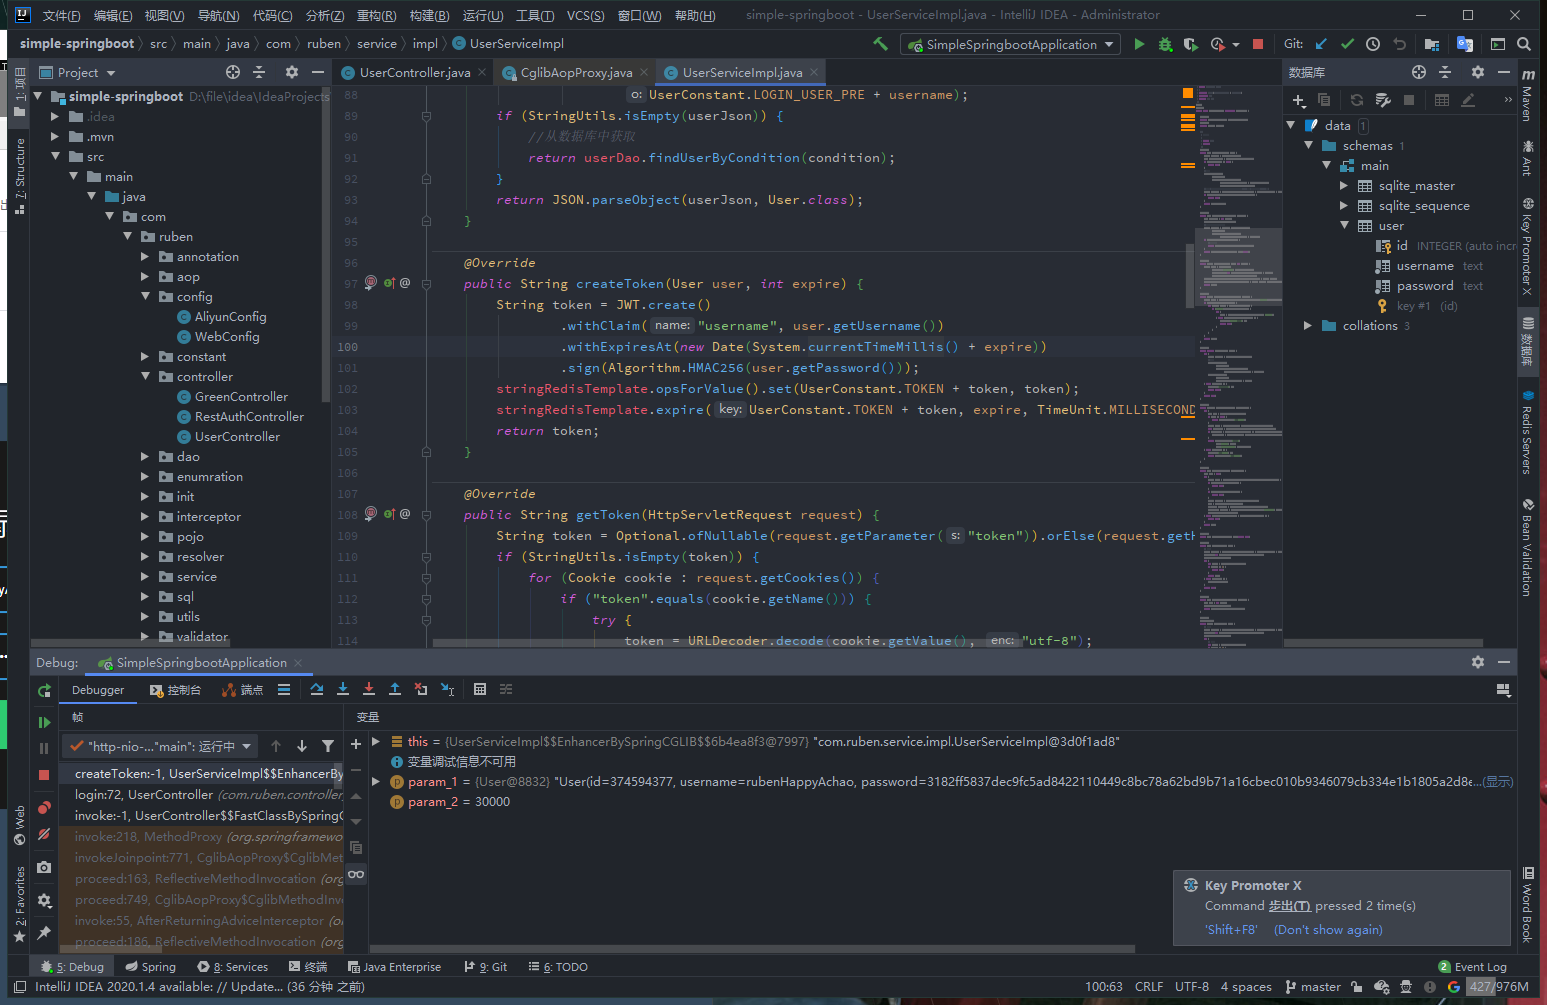Viewport: 1547px width, 1005px height.
Task: Click the Don't show again link
Action: coord(1328,930)
